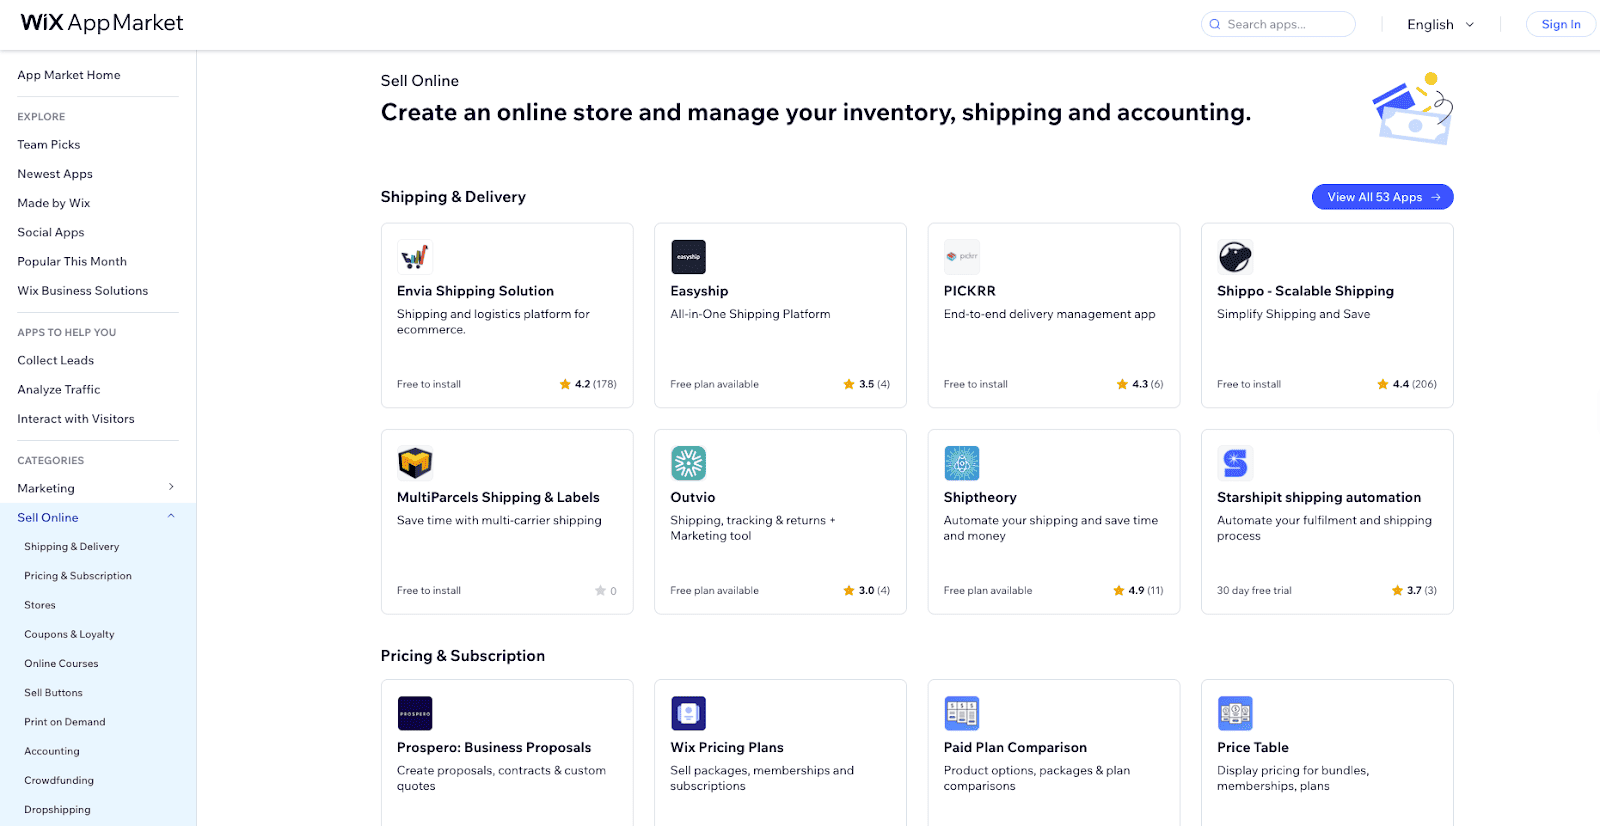The width and height of the screenshot is (1600, 826).
Task: Click the star rating on Shiptheory card
Action: (1138, 590)
